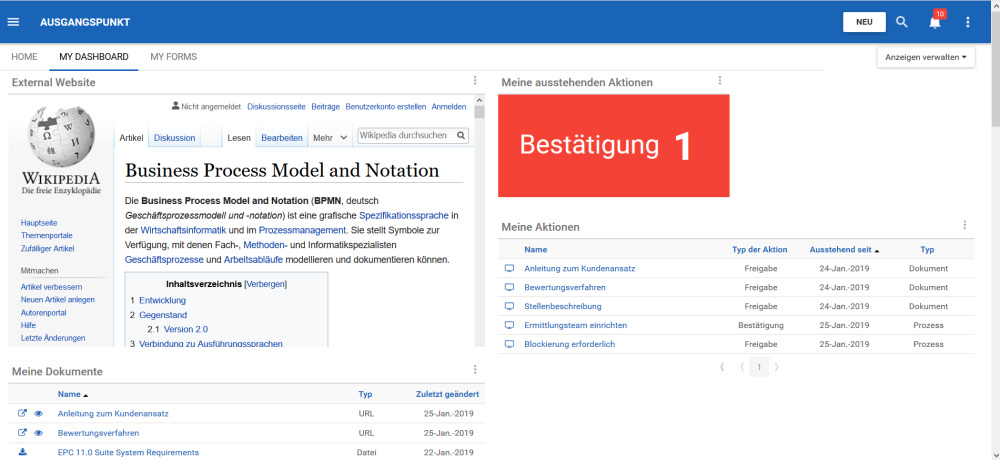The height and width of the screenshot is (460, 1000).
Task: Click the red Bestätigung 1 tile
Action: coord(614,145)
